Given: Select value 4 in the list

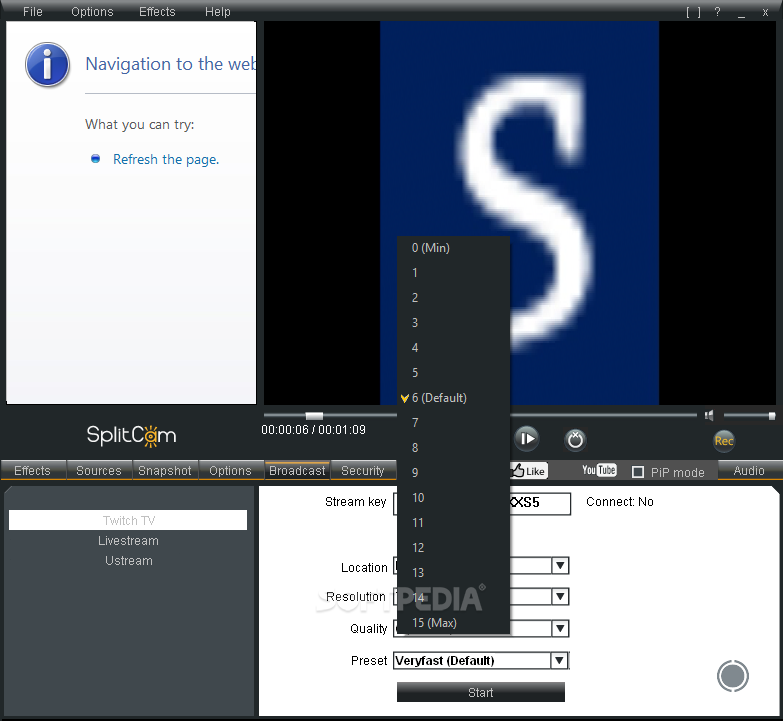Looking at the screenshot, I should pyautogui.click(x=453, y=348).
